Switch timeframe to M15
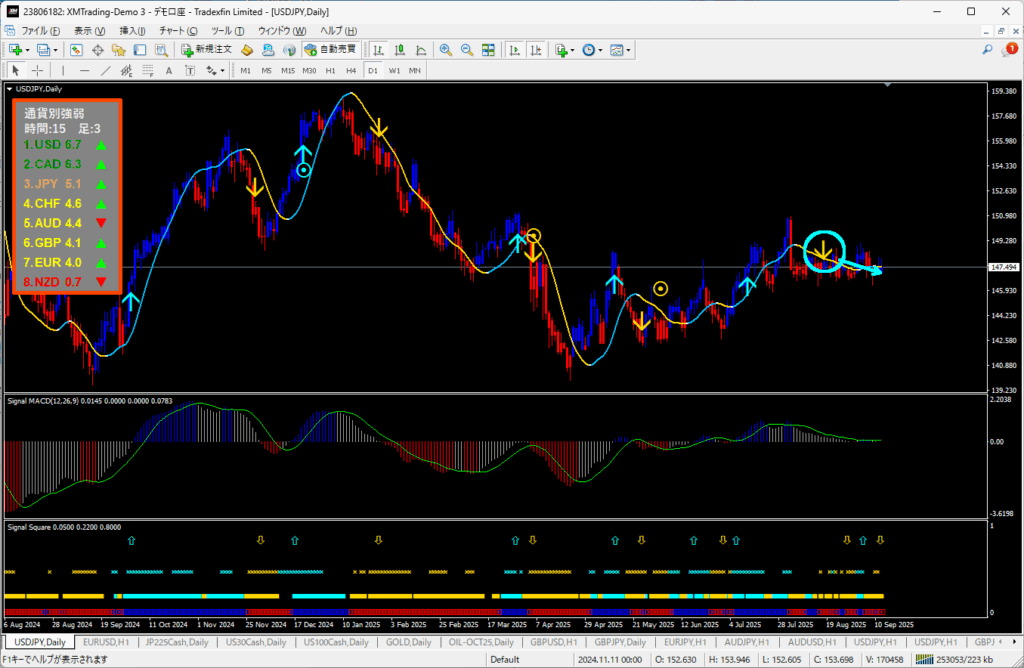Viewport: 1024px width, 668px height. coord(288,71)
